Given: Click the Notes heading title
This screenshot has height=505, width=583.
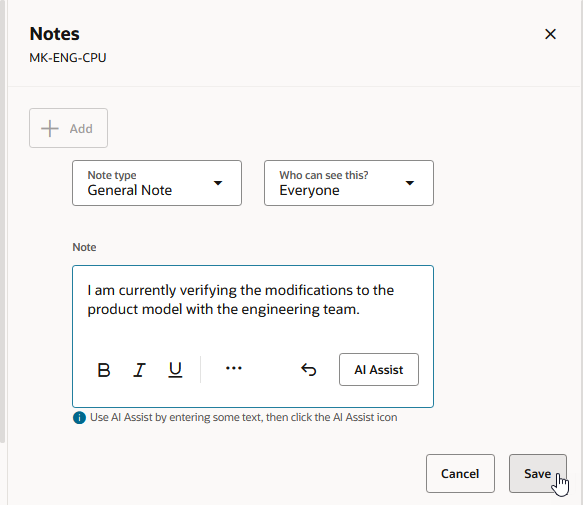Looking at the screenshot, I should tap(55, 34).
